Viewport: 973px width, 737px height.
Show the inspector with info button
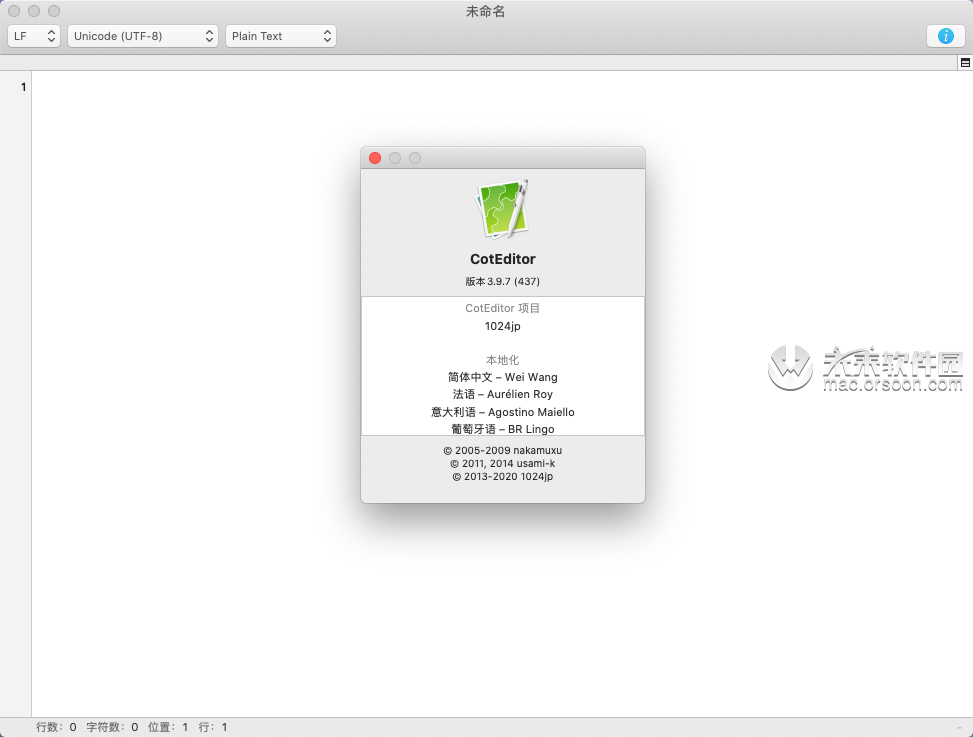click(x=945, y=36)
